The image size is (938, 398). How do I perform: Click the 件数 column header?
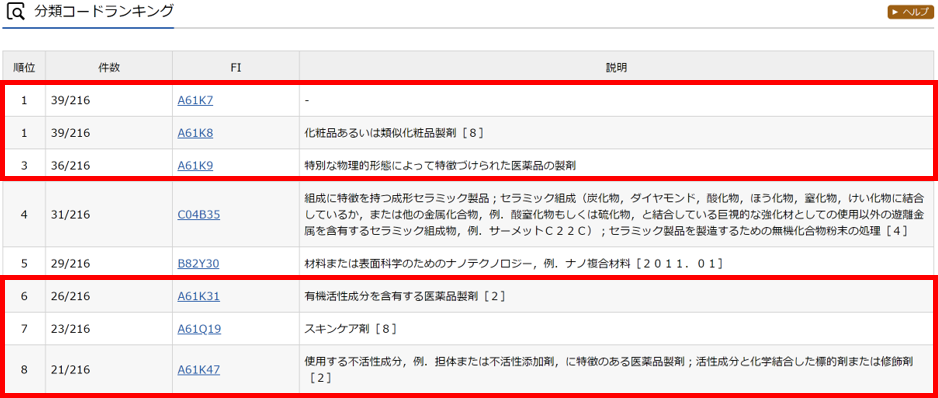(109, 68)
